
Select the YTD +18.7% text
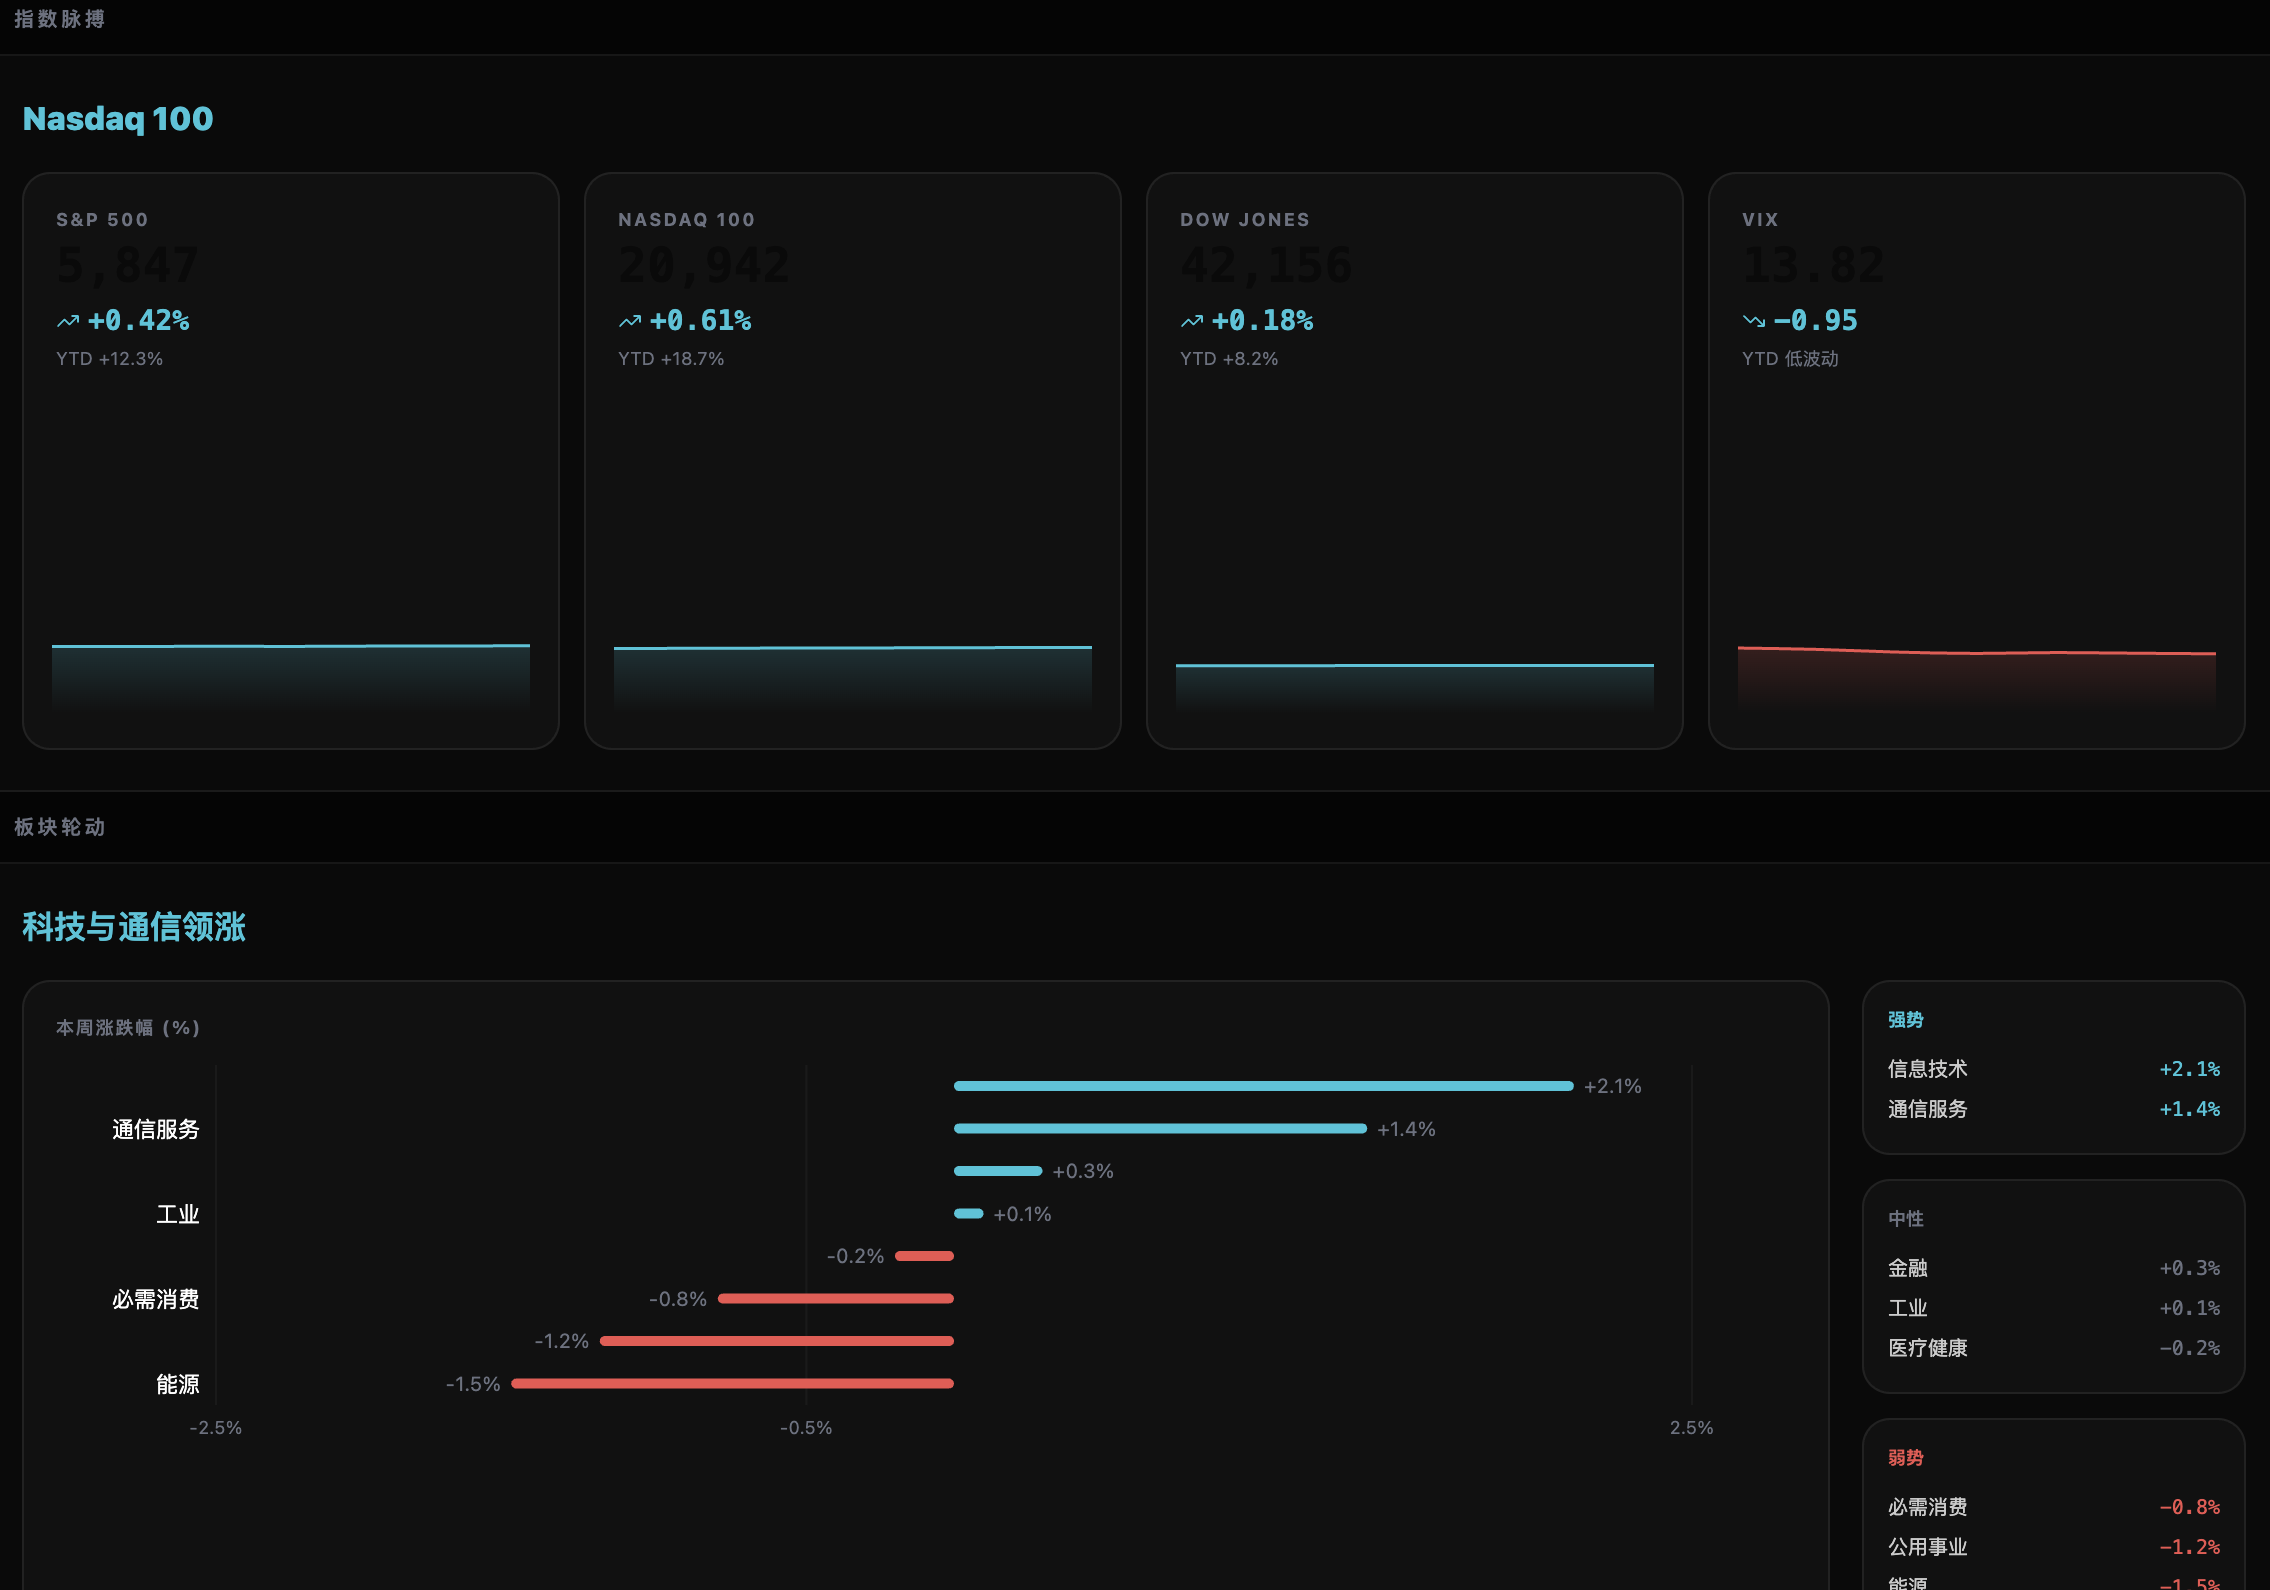(671, 359)
